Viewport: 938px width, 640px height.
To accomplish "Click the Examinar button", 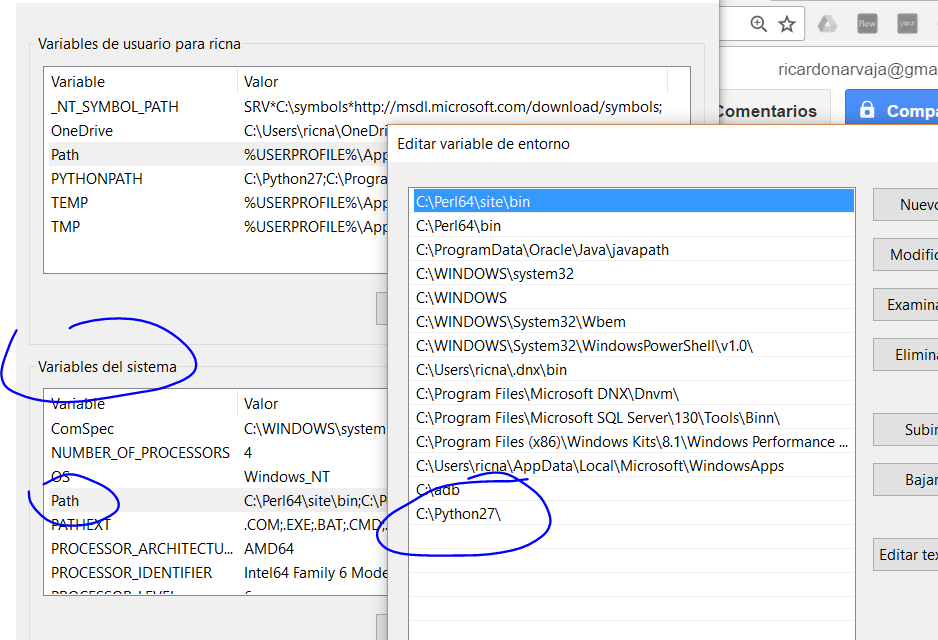I will pyautogui.click(x=906, y=305).
